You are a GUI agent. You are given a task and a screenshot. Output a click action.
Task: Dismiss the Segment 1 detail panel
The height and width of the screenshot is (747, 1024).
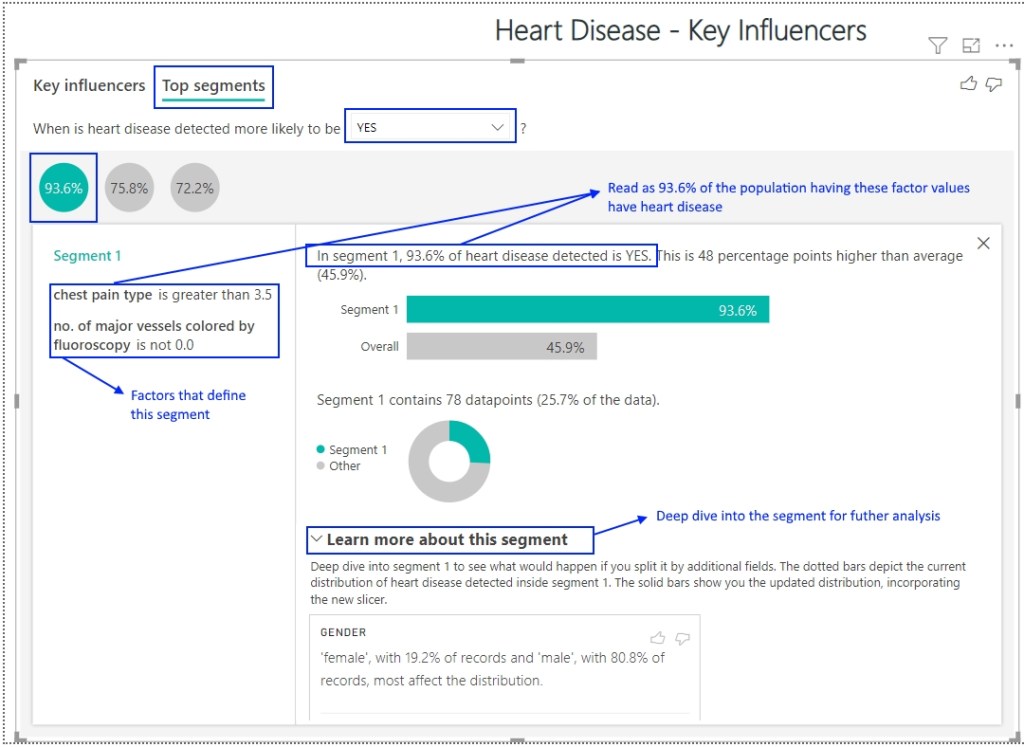click(983, 242)
